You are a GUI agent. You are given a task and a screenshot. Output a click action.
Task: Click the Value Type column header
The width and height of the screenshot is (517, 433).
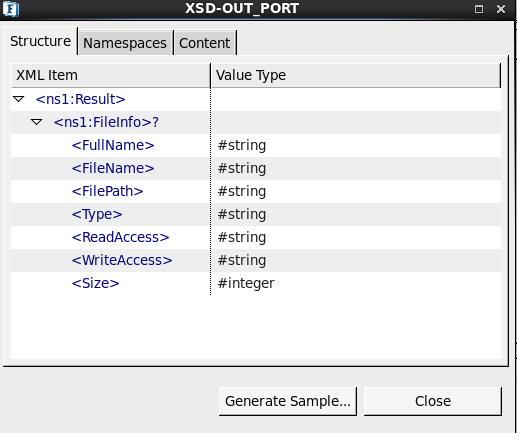(356, 75)
